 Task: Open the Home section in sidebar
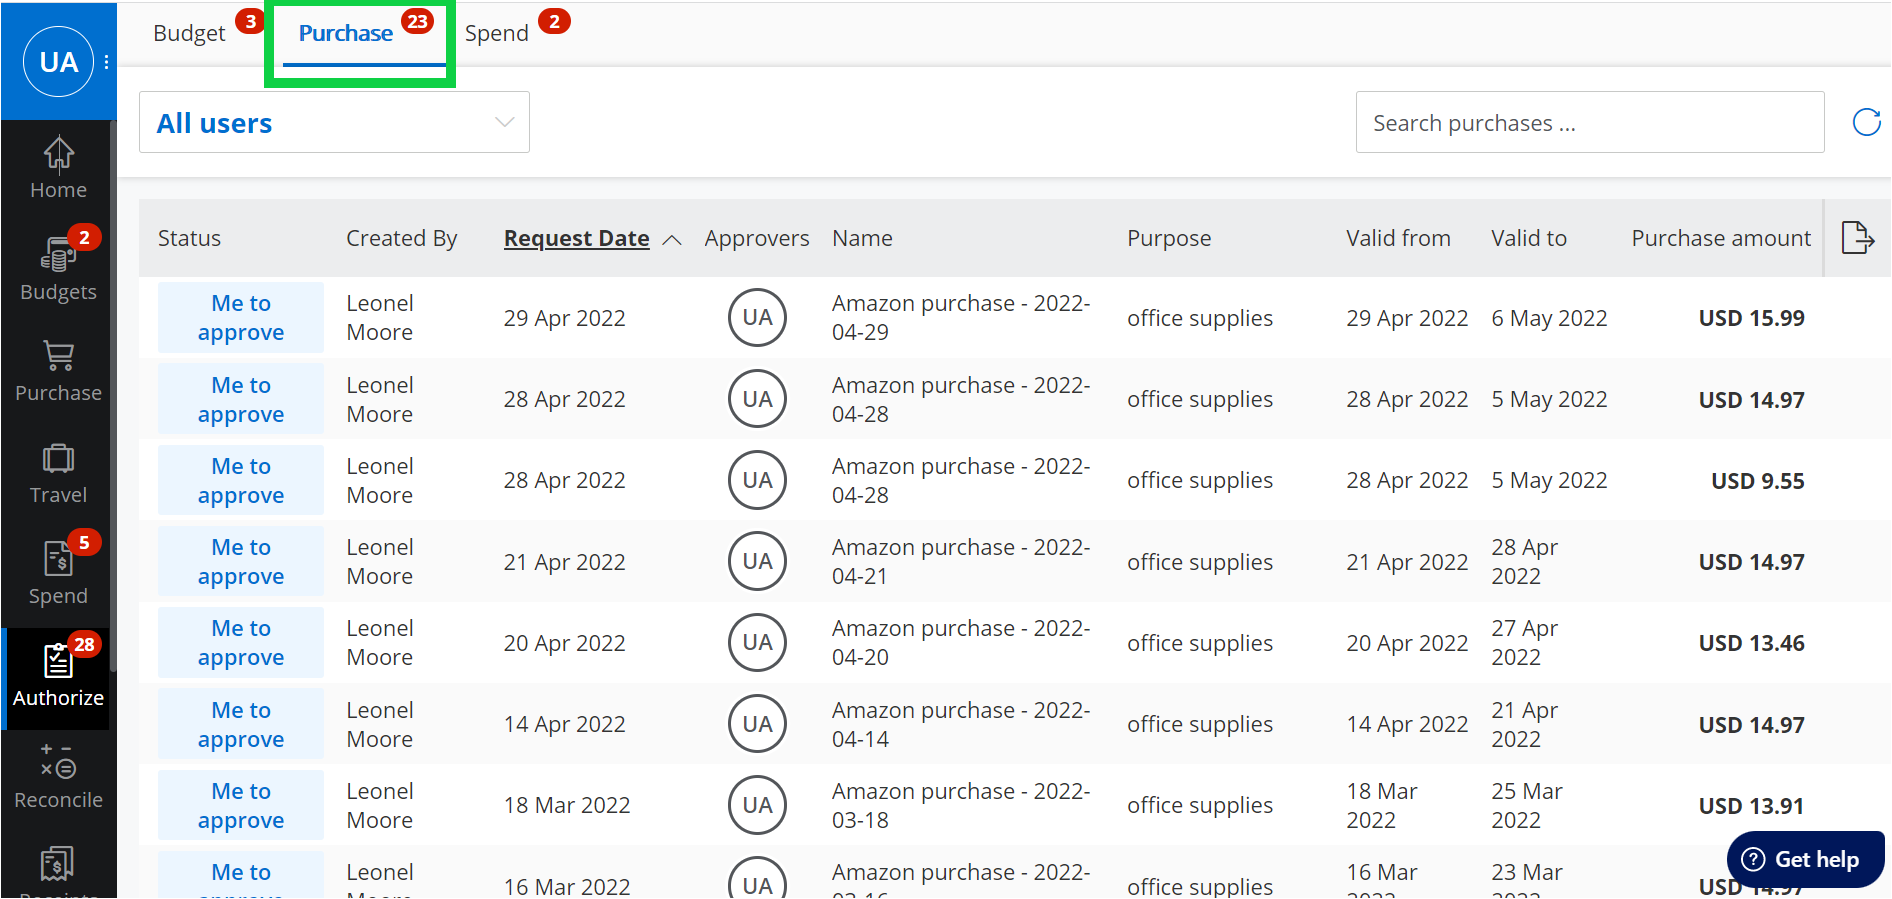coord(58,168)
